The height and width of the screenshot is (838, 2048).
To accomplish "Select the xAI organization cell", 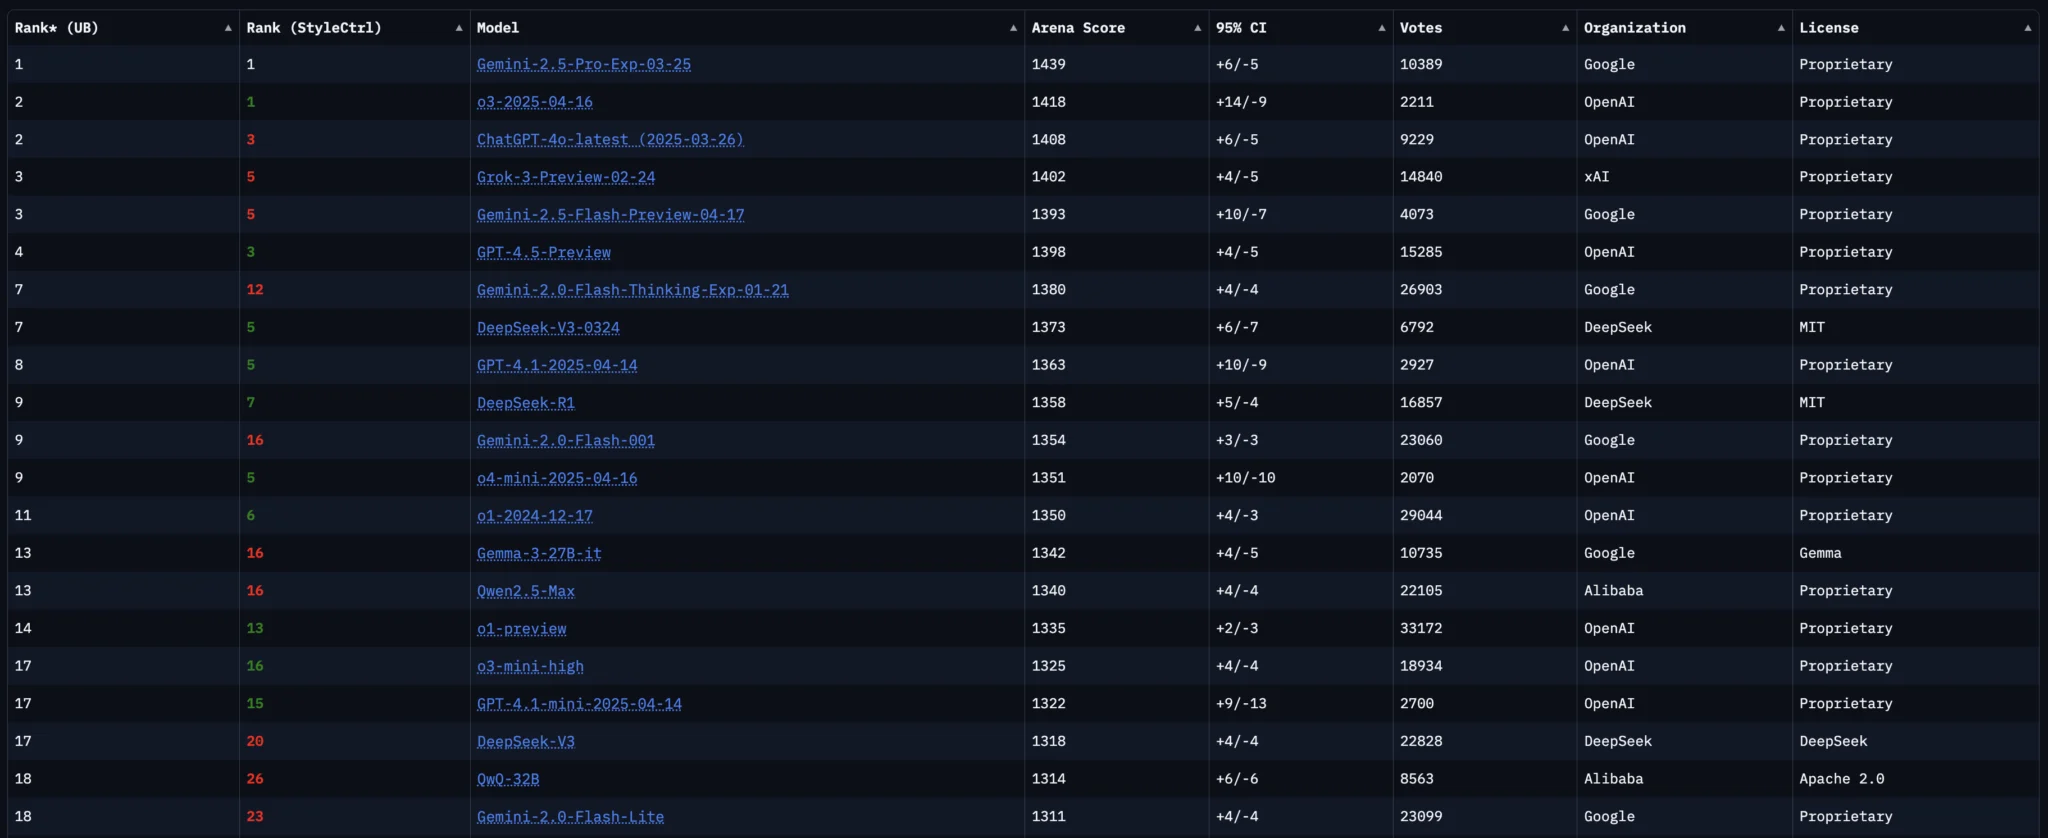I will (1597, 177).
